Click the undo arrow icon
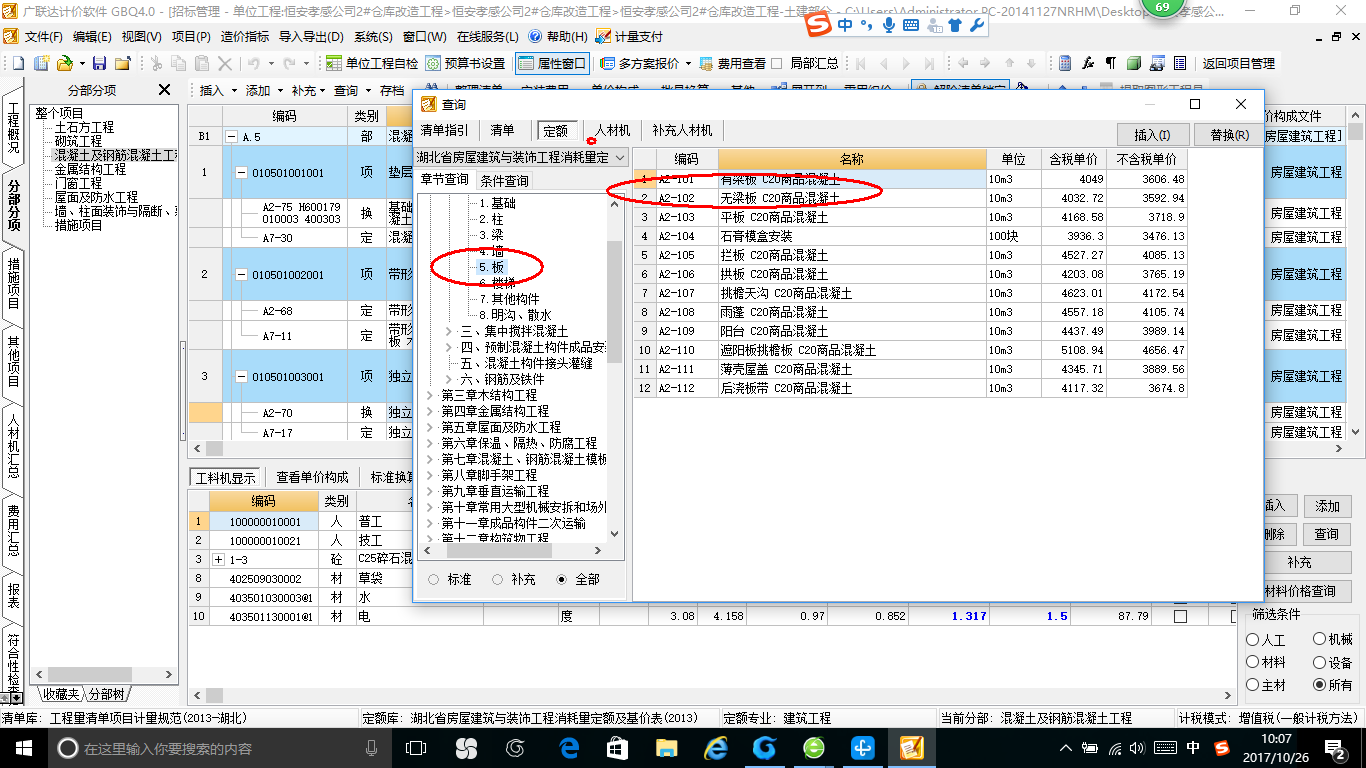This screenshot has width=1366, height=768. click(x=254, y=63)
